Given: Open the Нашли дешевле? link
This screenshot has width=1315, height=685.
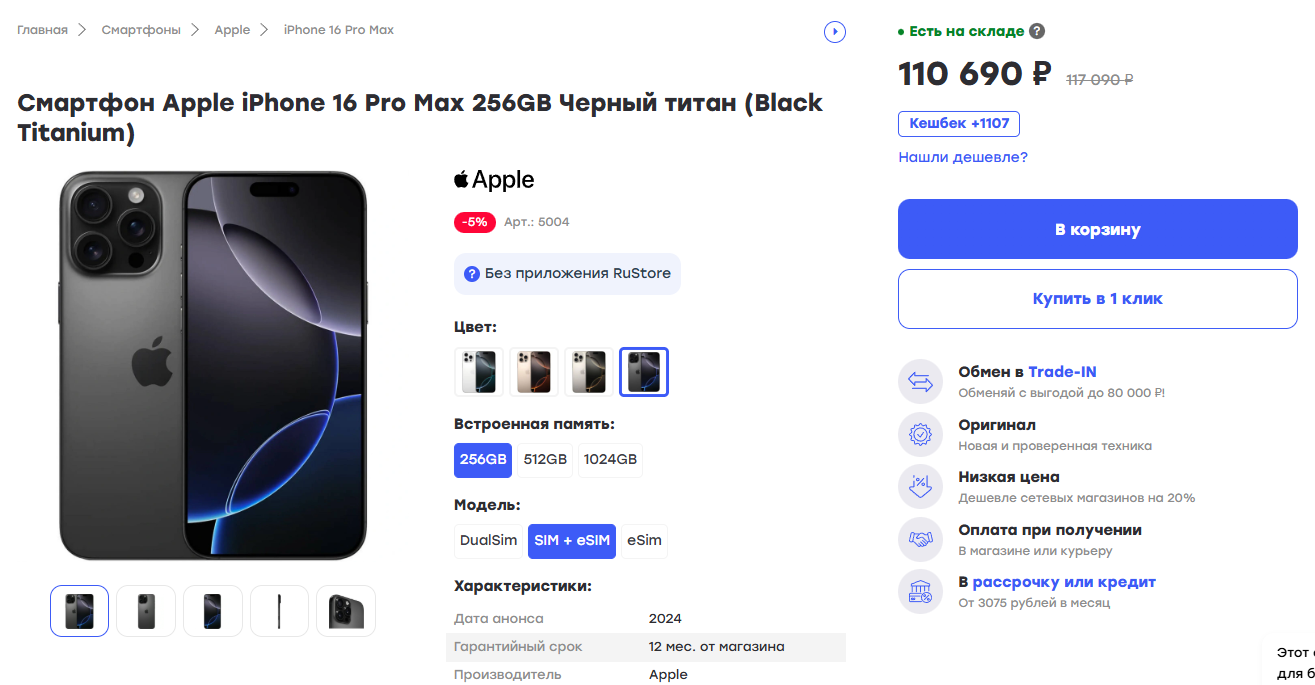Looking at the screenshot, I should pos(962,157).
